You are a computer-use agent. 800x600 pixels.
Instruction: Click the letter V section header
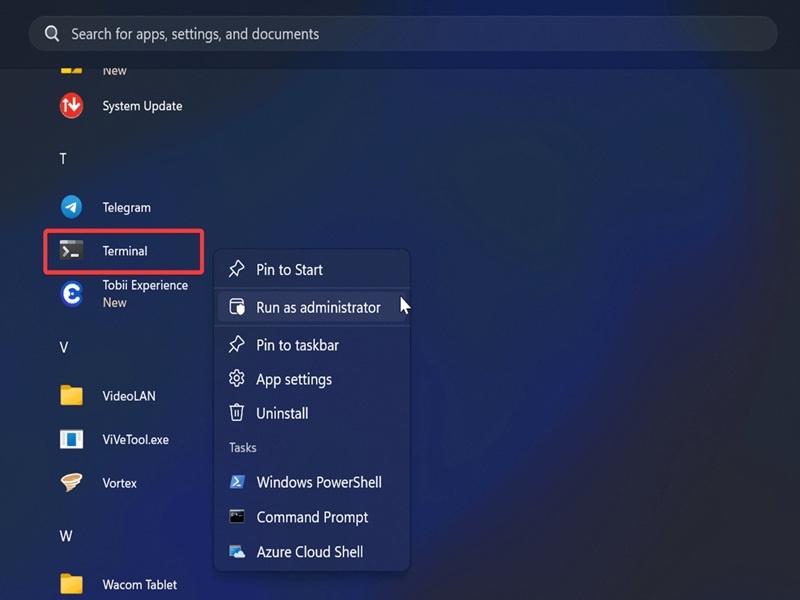click(64, 347)
